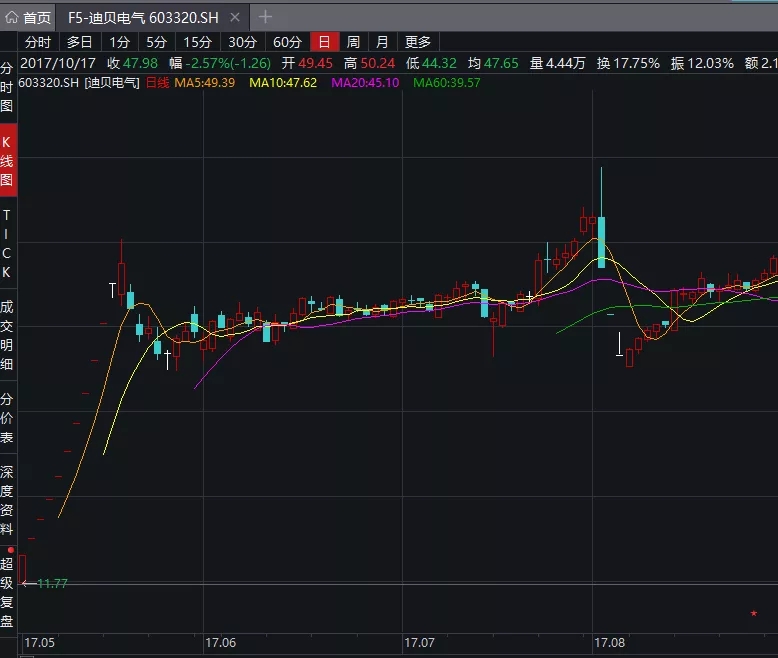Select the 30分 interval
The image size is (778, 658).
click(x=242, y=41)
